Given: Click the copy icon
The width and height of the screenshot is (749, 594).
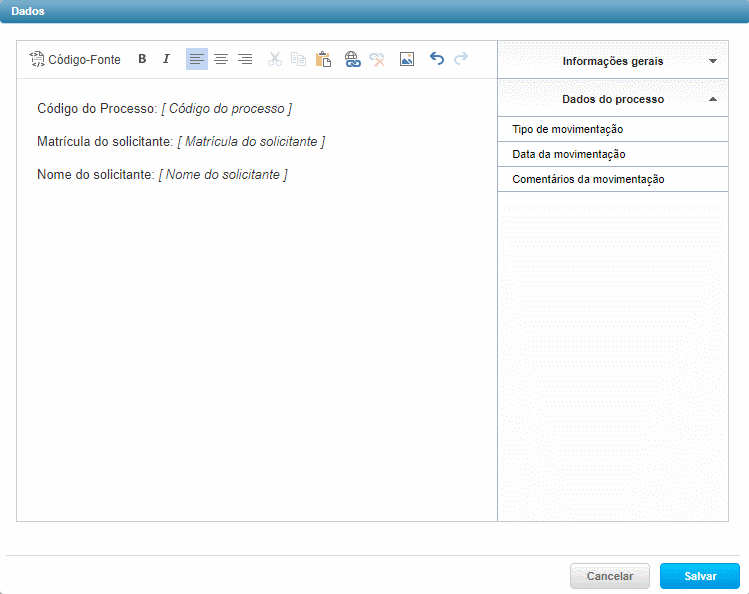Looking at the screenshot, I should [298, 59].
